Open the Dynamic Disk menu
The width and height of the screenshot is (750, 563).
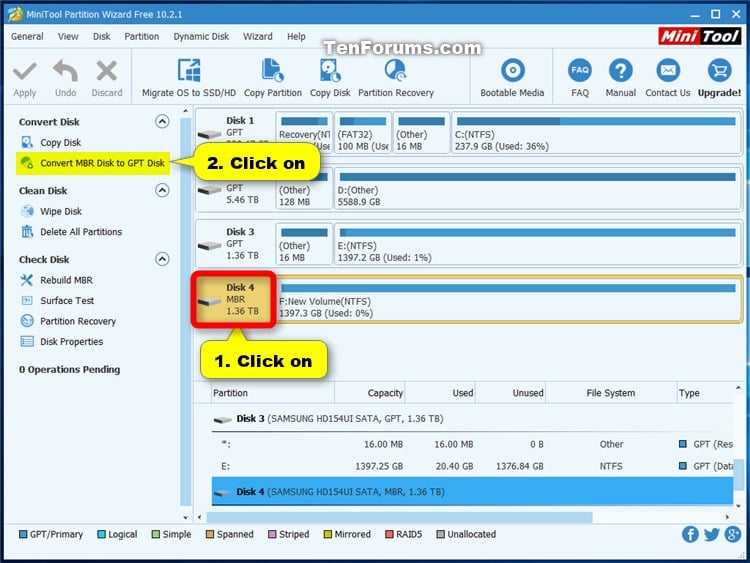[201, 36]
